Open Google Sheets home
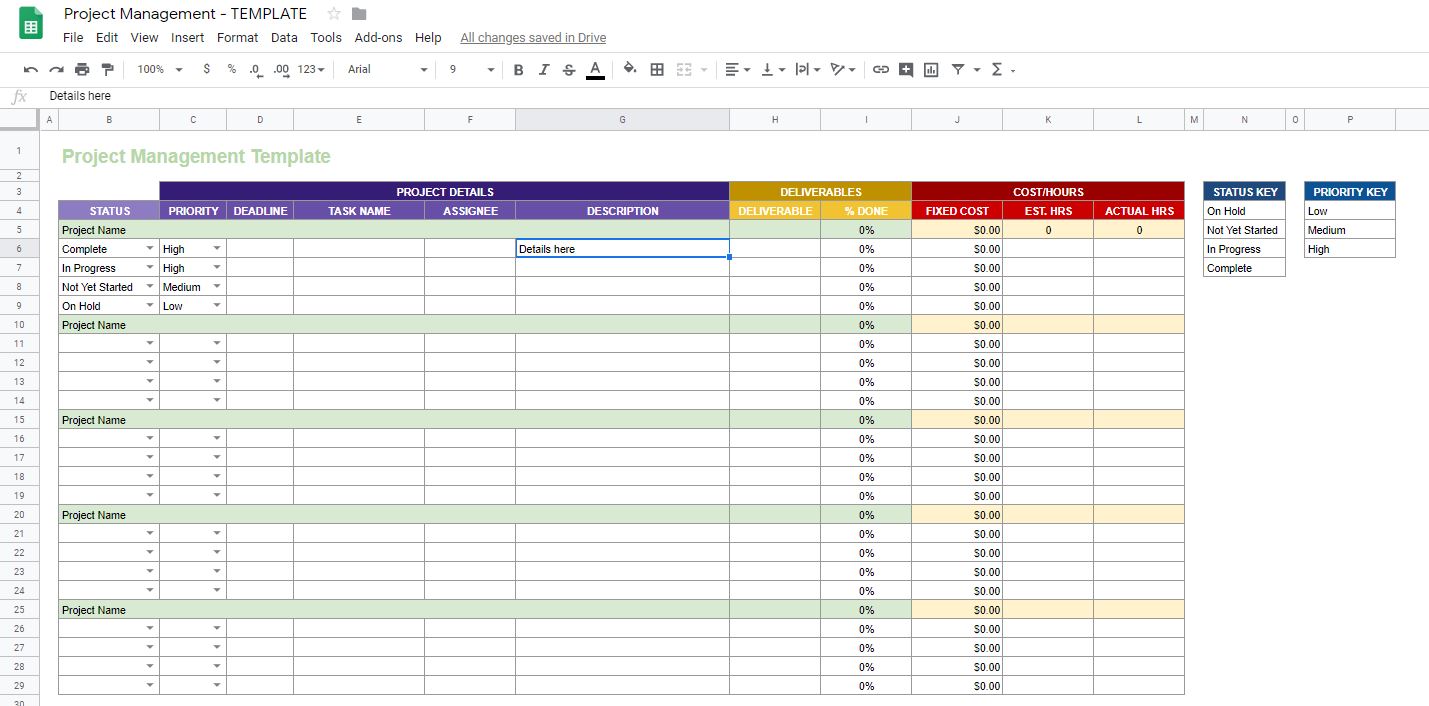 click(x=31, y=25)
